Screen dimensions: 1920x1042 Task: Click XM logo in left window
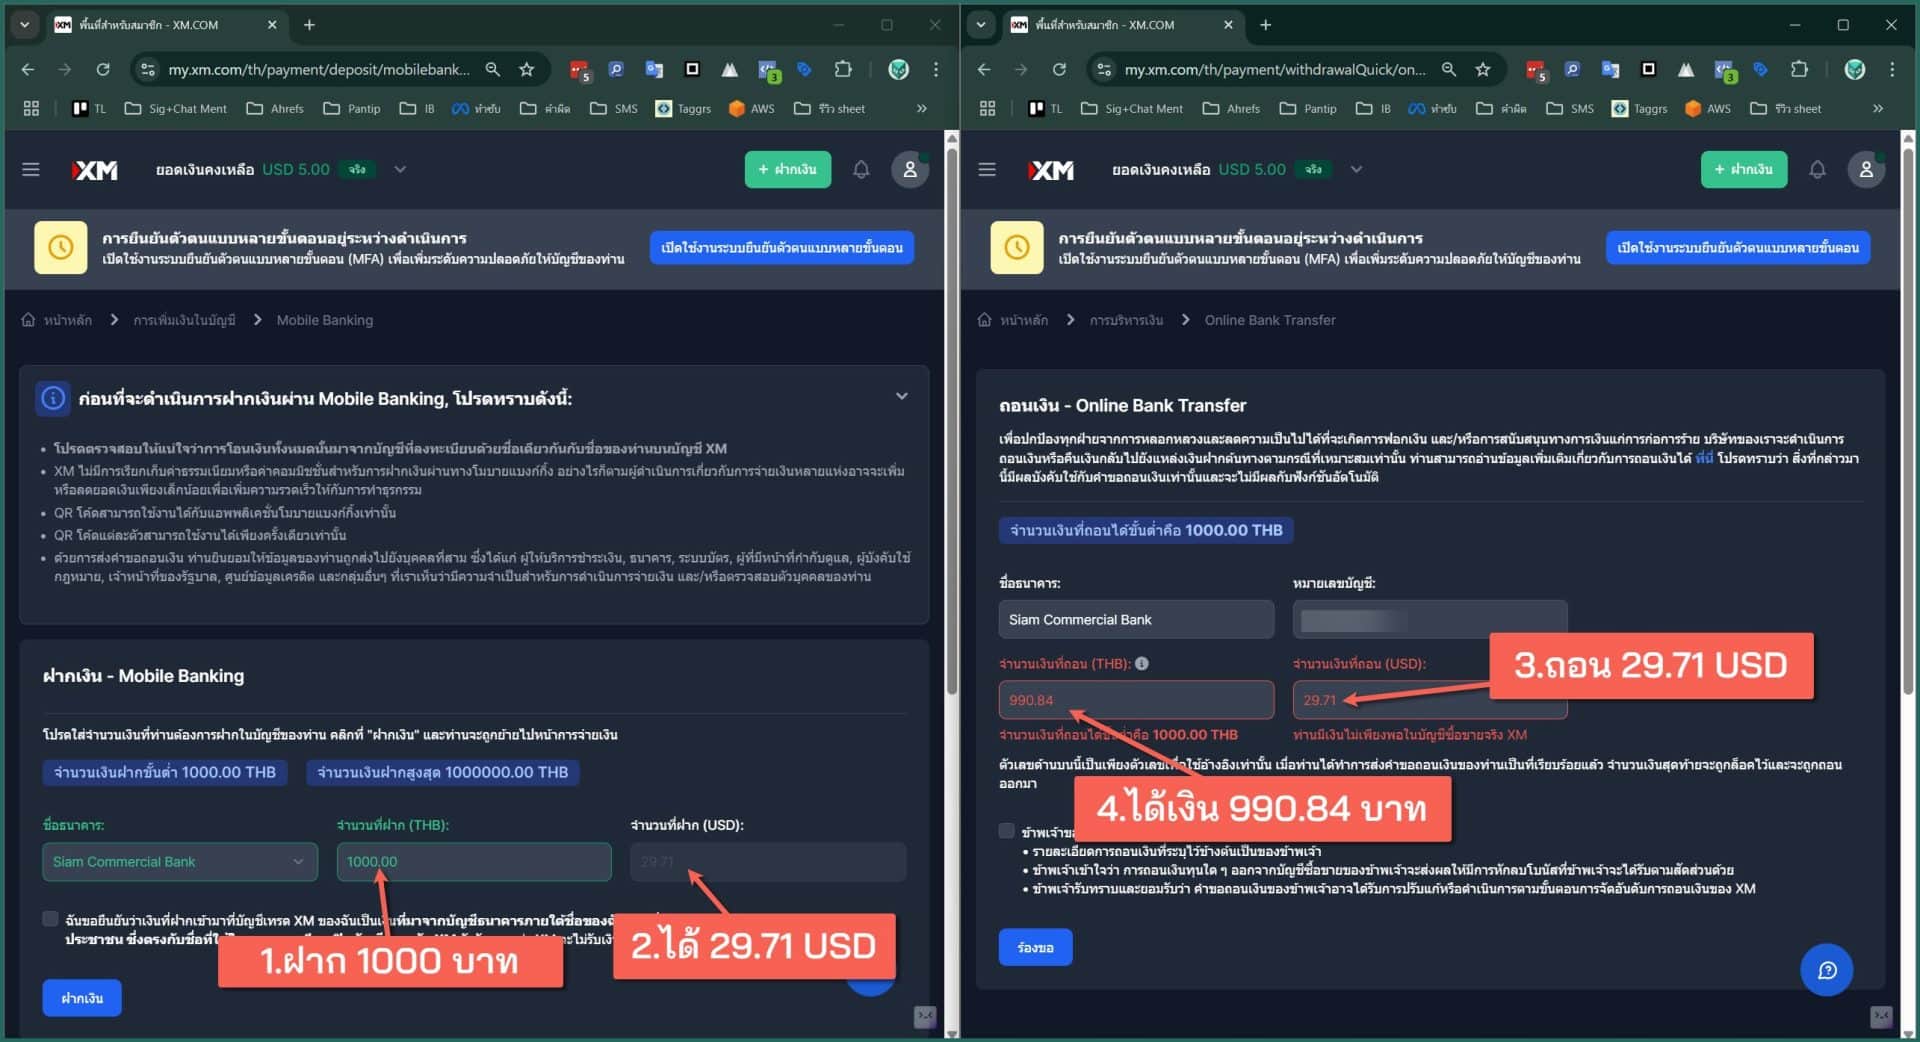[x=95, y=170]
